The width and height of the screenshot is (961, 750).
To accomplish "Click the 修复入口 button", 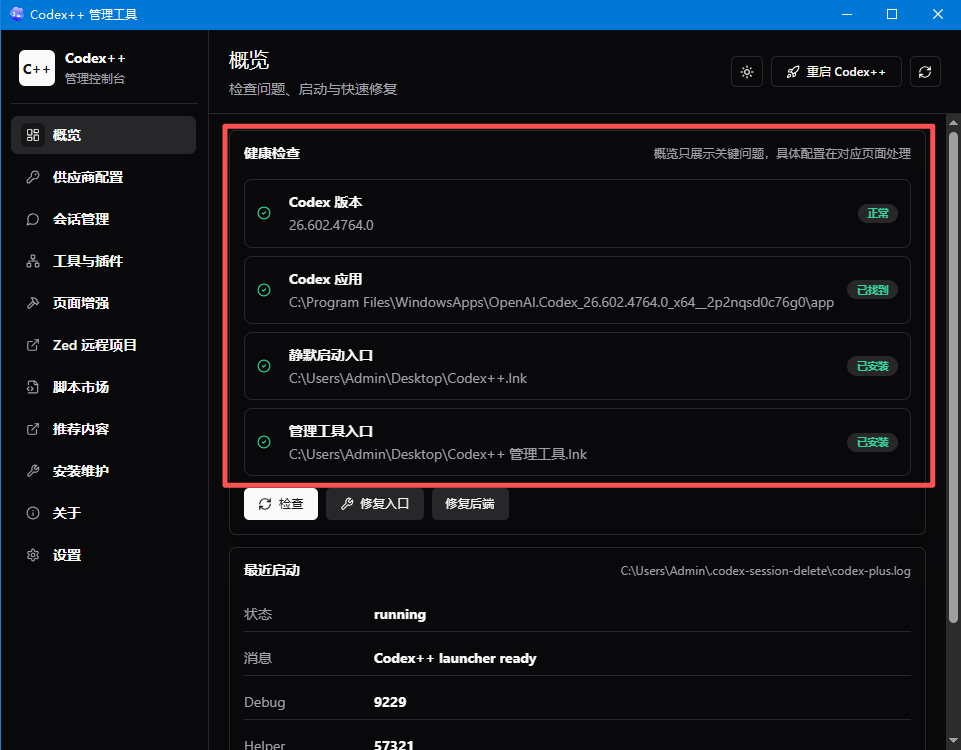I will tap(374, 504).
